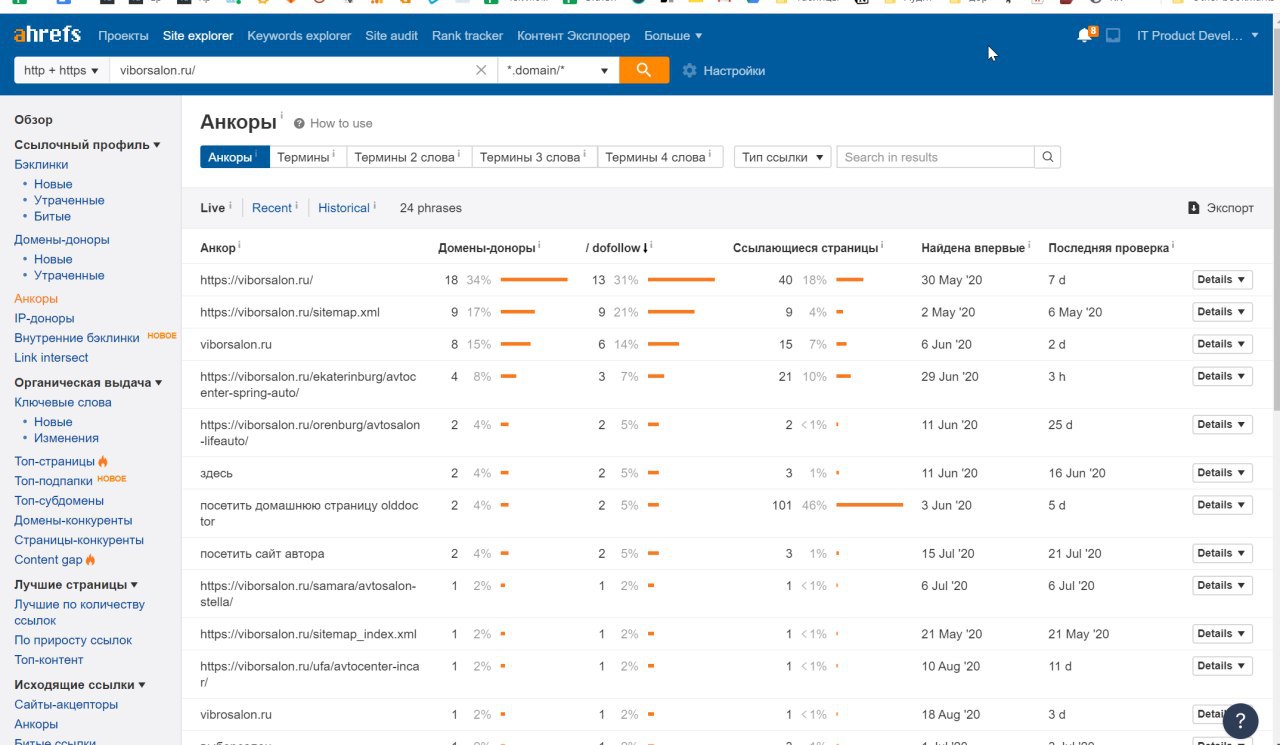Image resolution: width=1280 pixels, height=745 pixels.
Task: Switch to Термины 4 слова tab
Action: pos(660,157)
